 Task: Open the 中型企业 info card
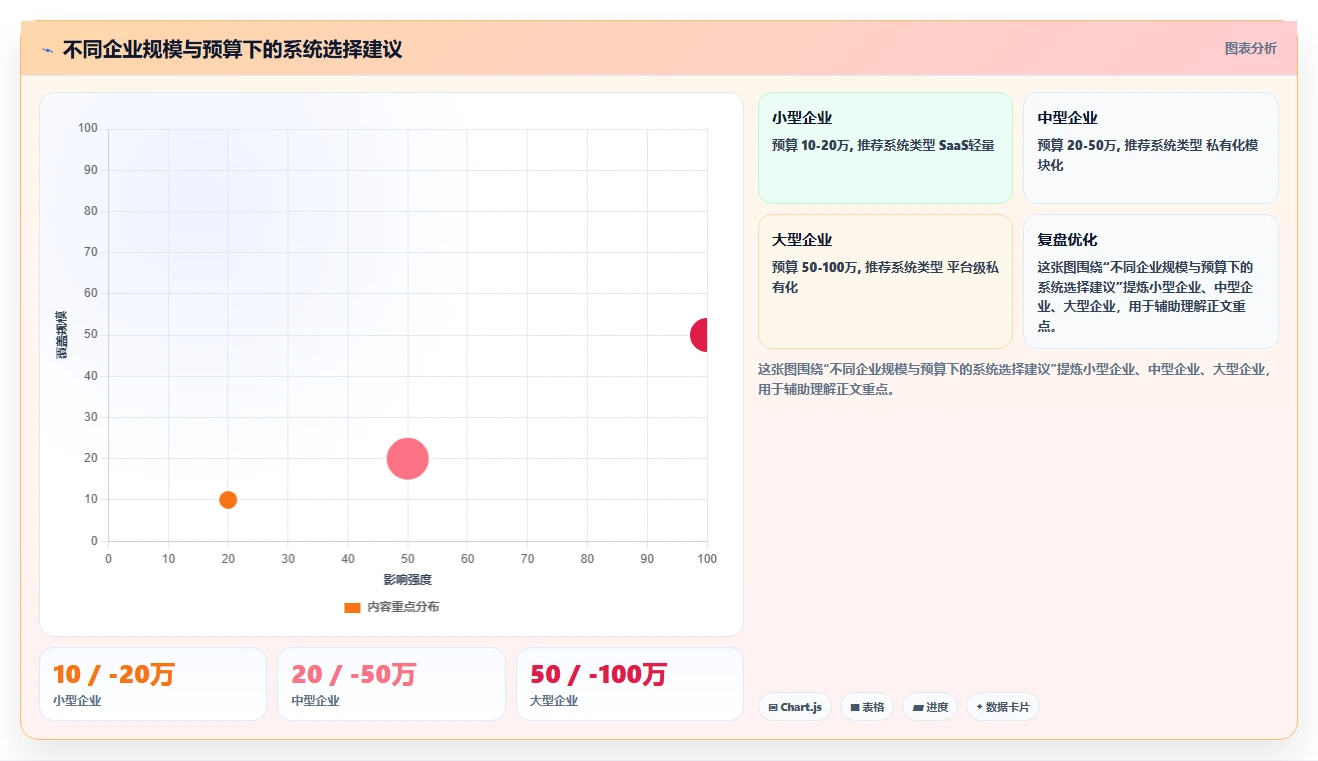pyautogui.click(x=1150, y=148)
